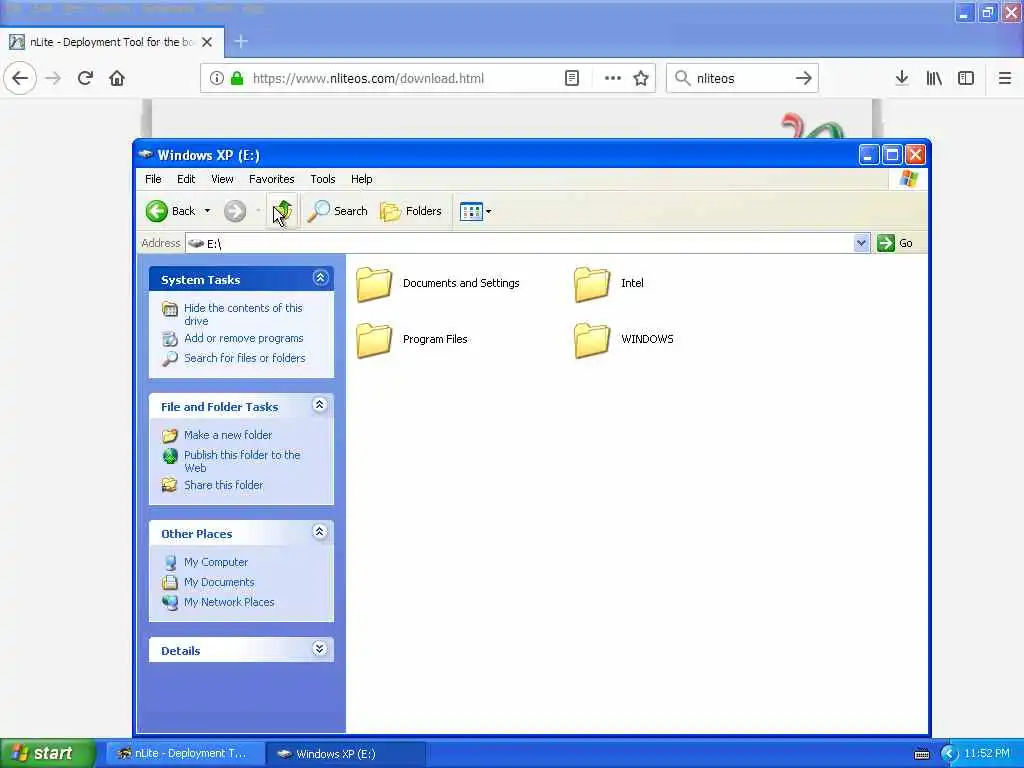The image size is (1024, 768).
Task: Click the greyed Forward arrow in Explorer
Action: click(x=235, y=211)
